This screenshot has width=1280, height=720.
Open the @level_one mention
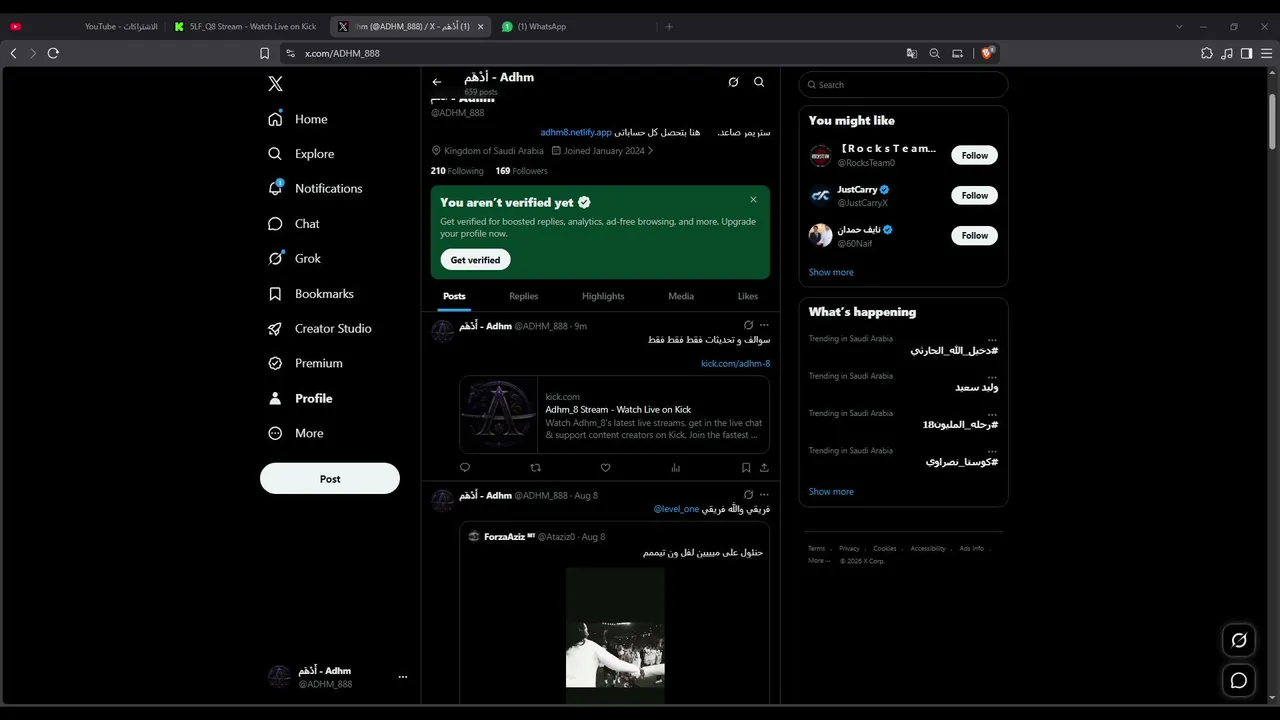(x=677, y=509)
